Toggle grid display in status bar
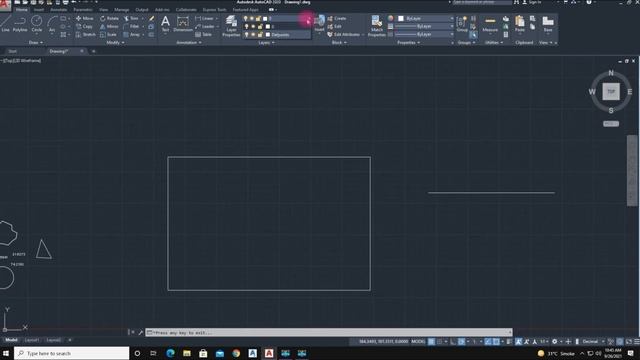The height and width of the screenshot is (360, 640). point(431,342)
